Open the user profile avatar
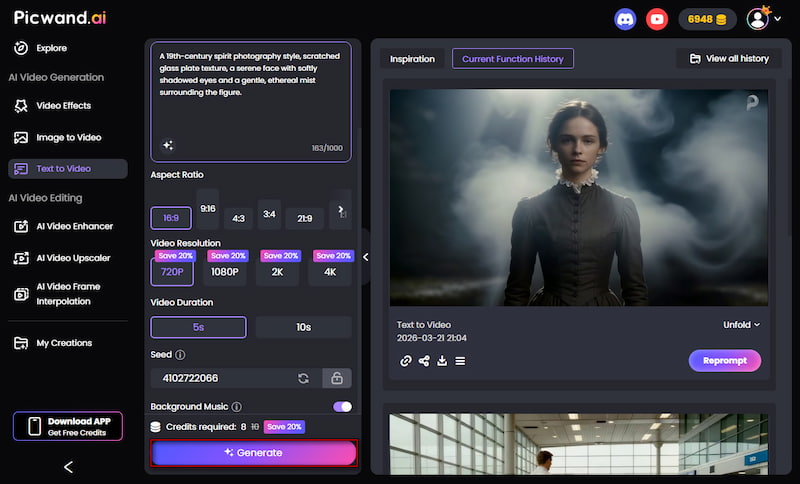This screenshot has width=800, height=484. [x=758, y=19]
